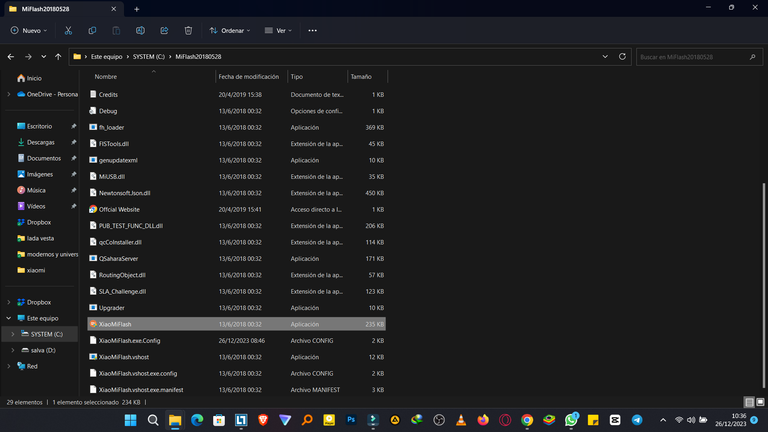Viewport: 768px width, 432px height.
Task: Select the Credits text document
Action: pyautogui.click(x=237, y=95)
